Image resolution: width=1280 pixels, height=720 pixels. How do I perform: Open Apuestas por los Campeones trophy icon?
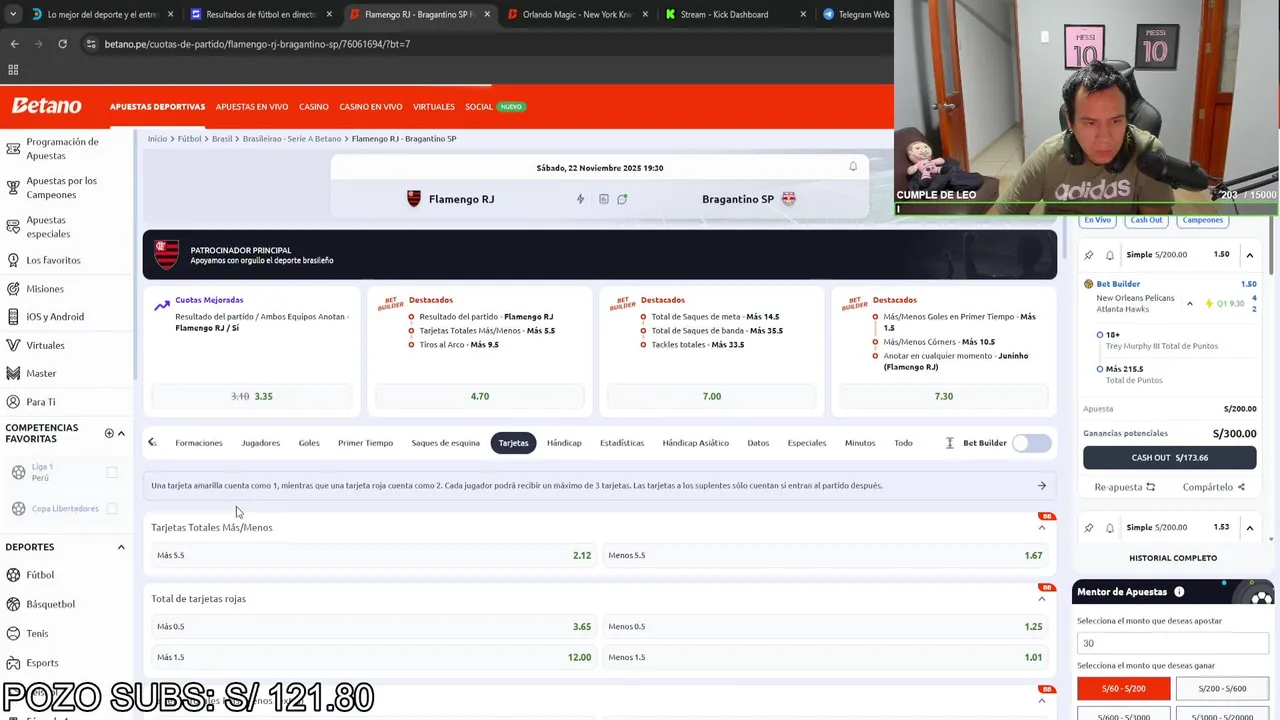point(13,187)
